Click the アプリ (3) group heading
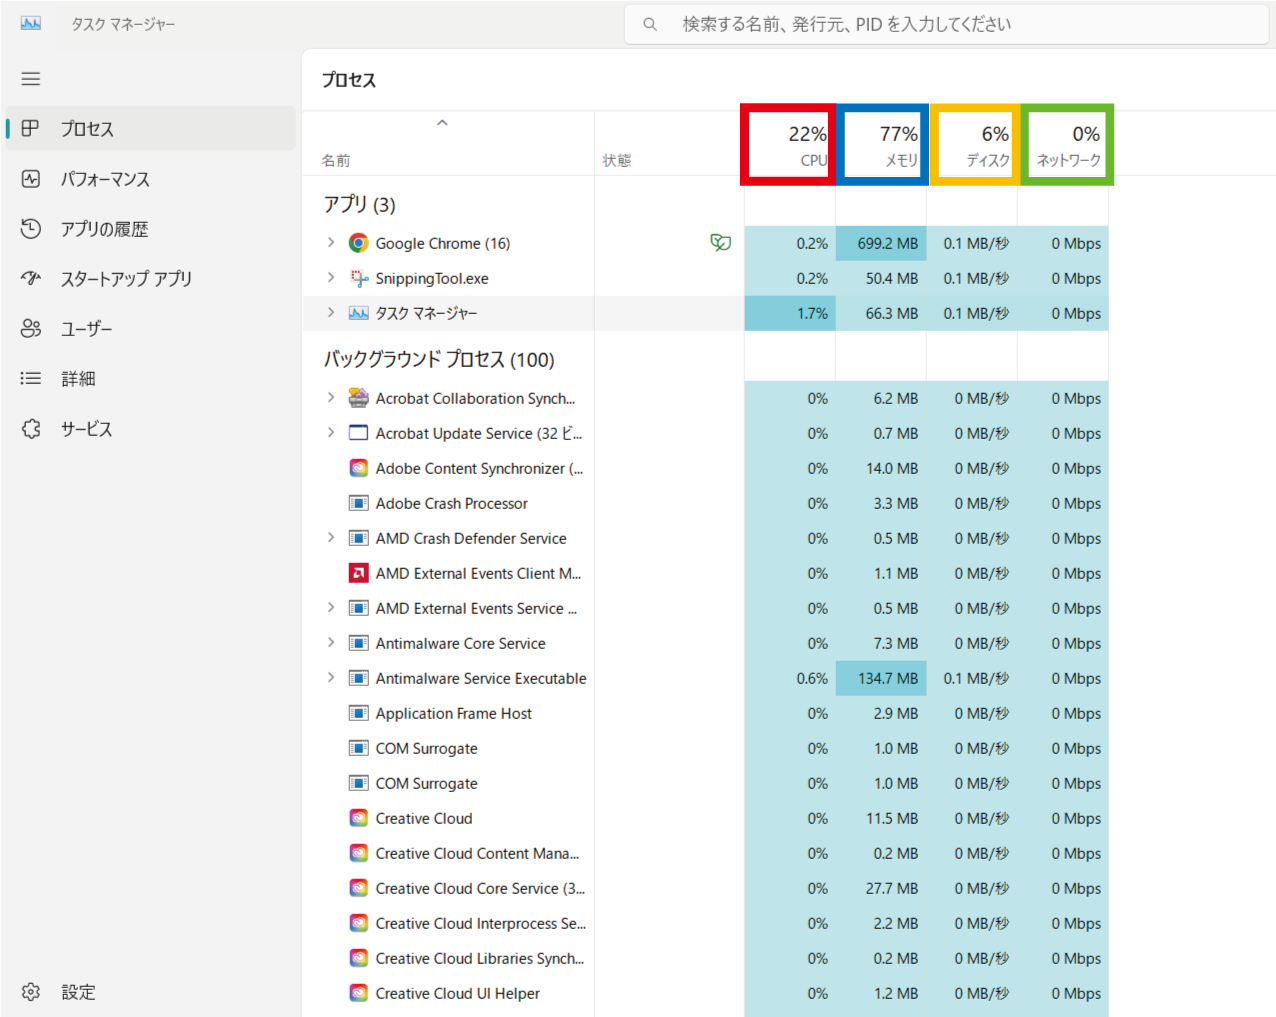This screenshot has width=1276, height=1017. 359,204
